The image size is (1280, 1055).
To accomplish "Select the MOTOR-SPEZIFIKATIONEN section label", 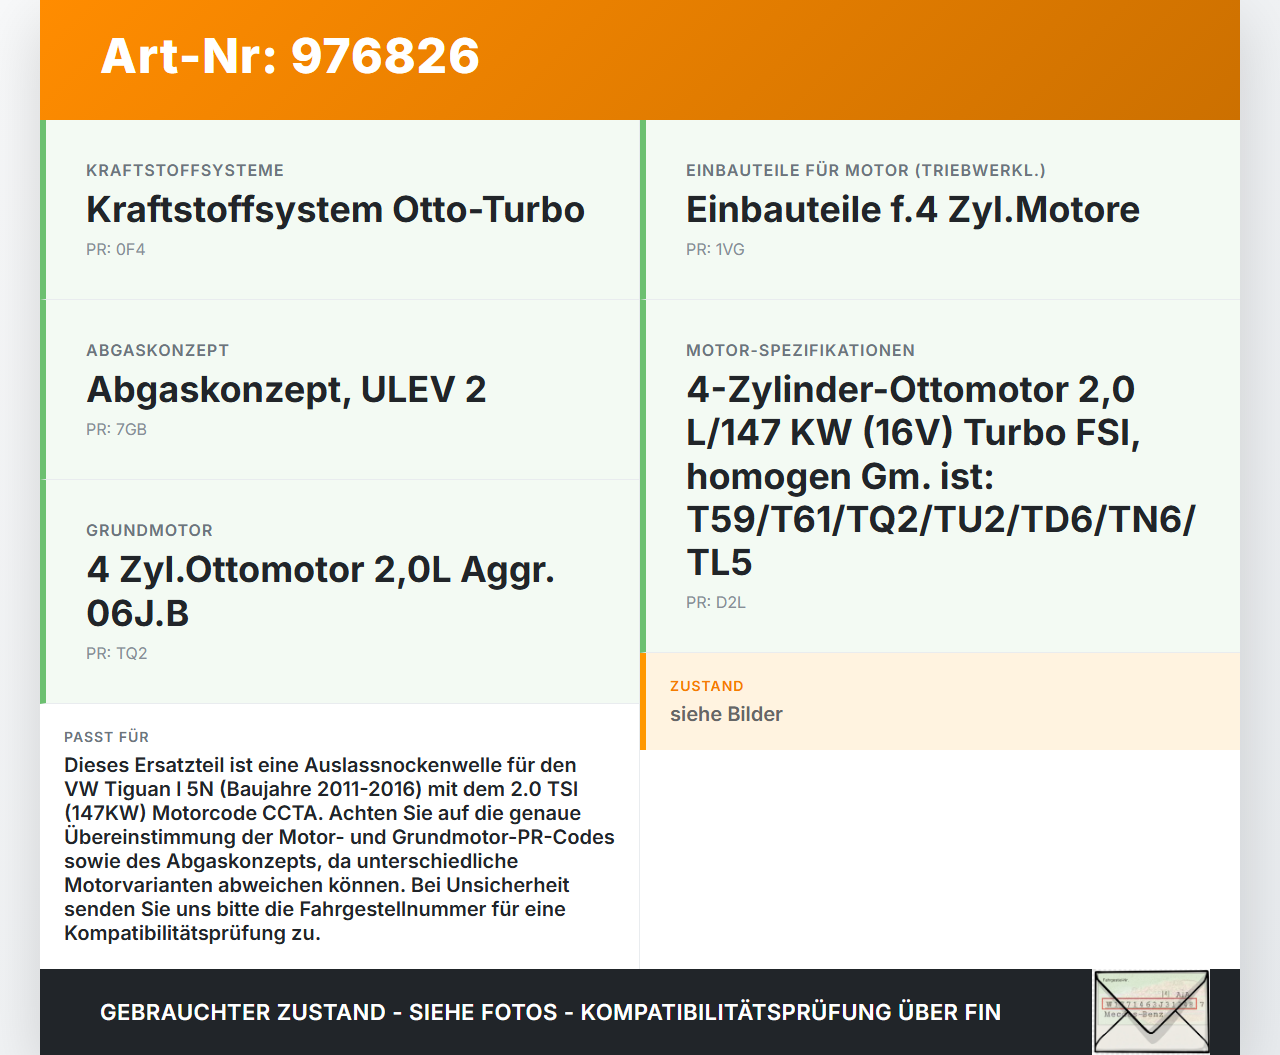I will 800,350.
